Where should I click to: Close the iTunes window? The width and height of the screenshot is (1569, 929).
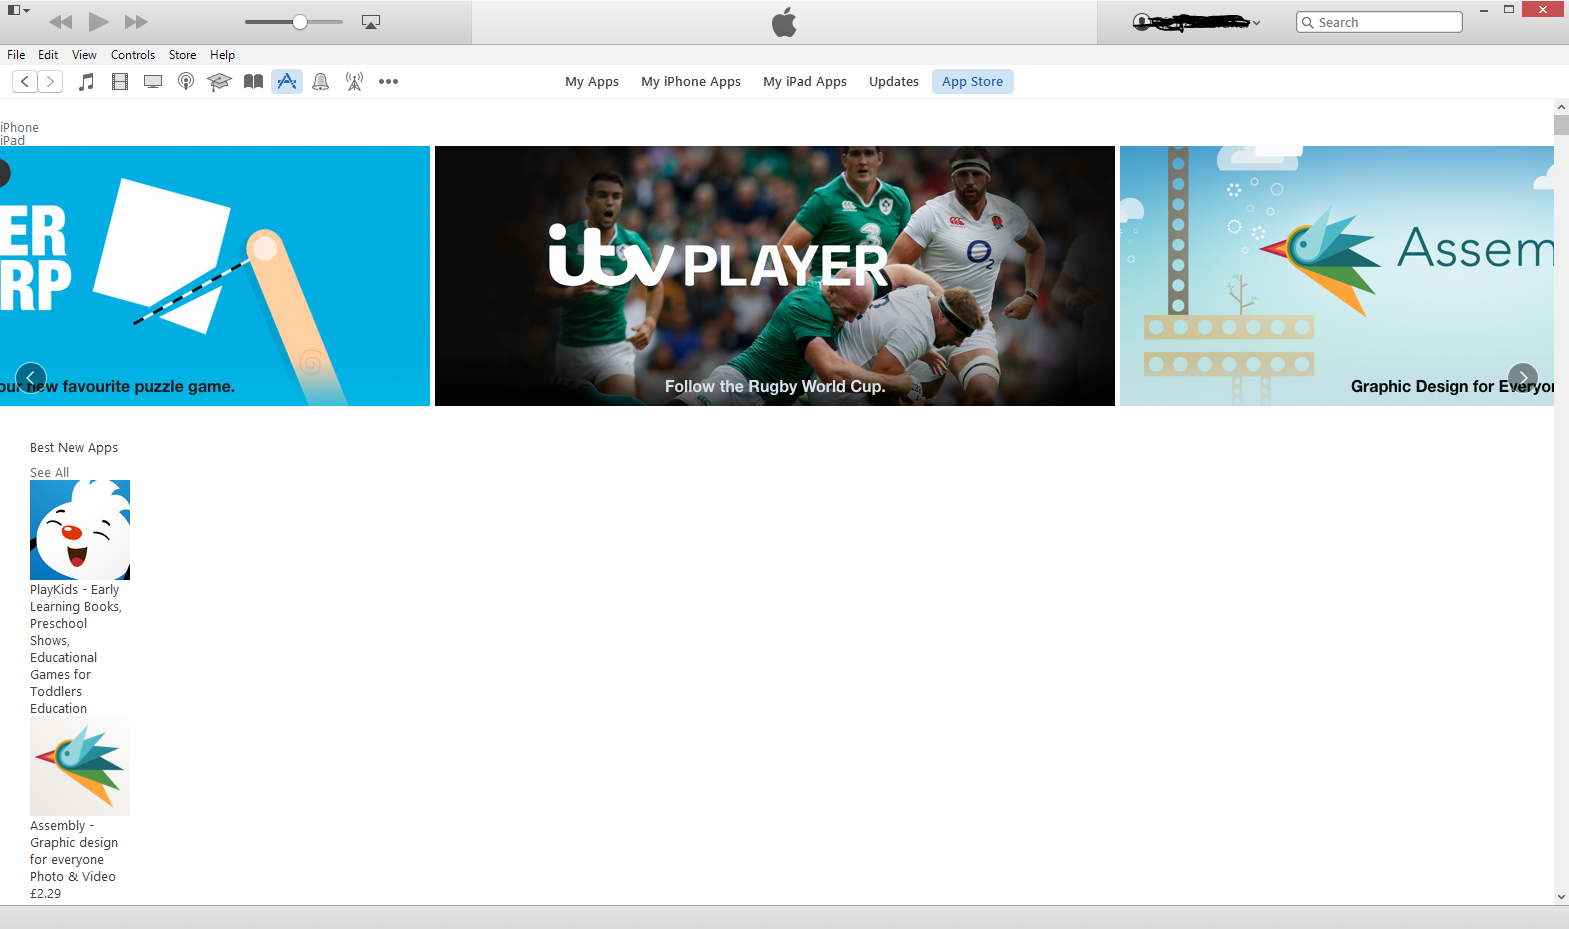point(1543,10)
